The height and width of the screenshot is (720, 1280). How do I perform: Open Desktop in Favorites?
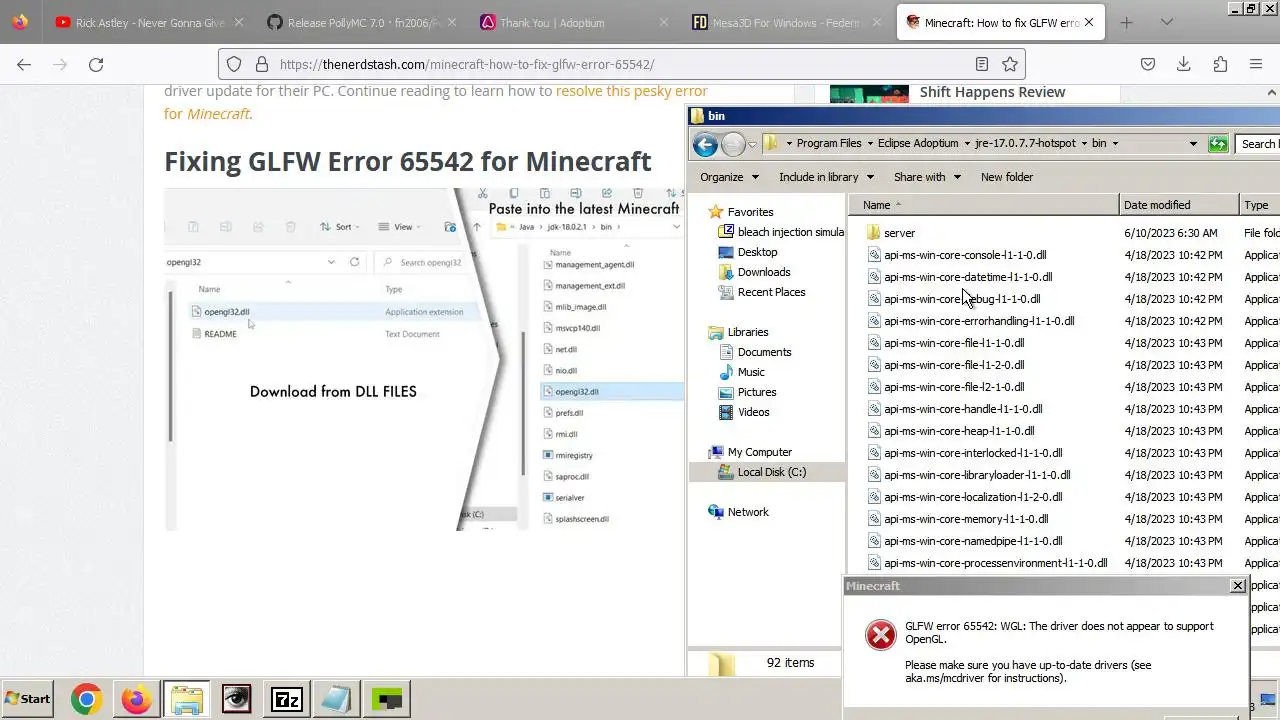click(x=757, y=252)
